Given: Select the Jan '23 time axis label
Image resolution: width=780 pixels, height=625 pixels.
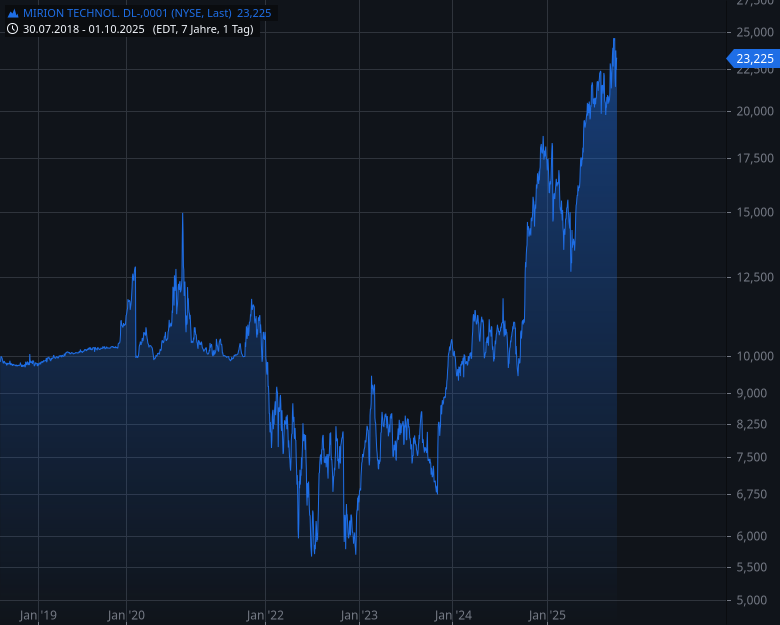Looking at the screenshot, I should click(x=358, y=615).
